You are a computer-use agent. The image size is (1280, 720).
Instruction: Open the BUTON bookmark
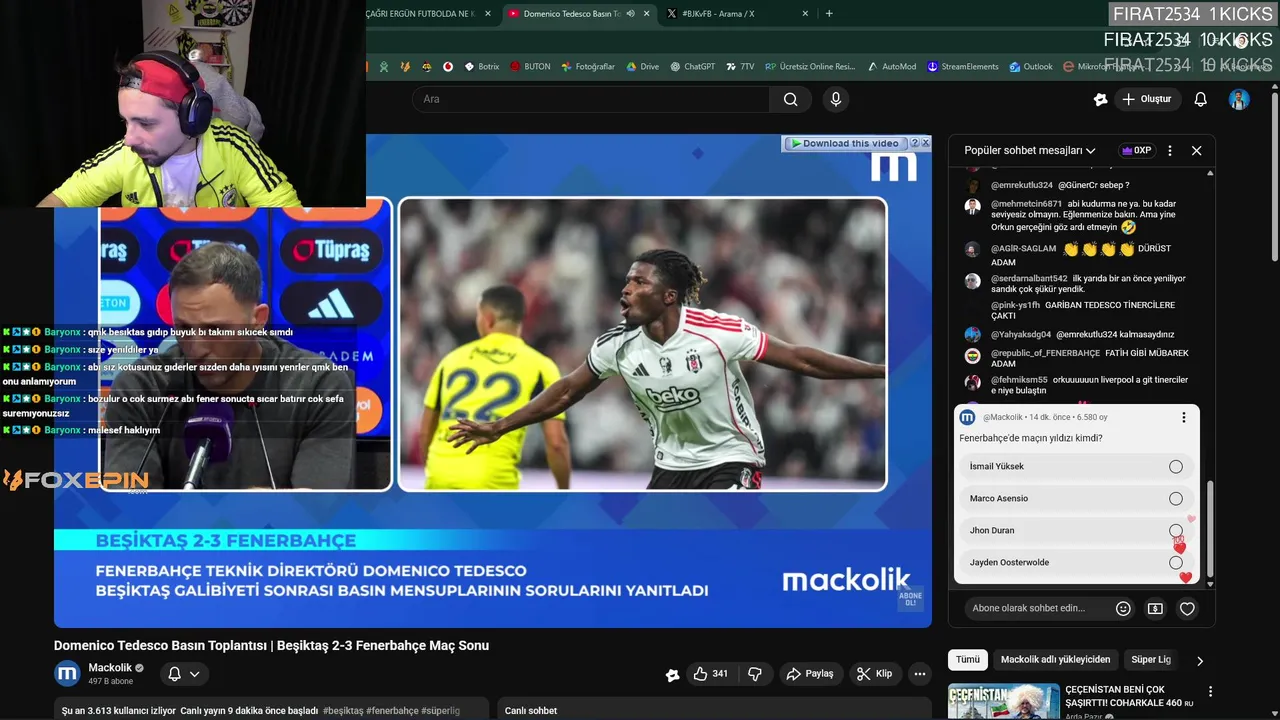coord(530,67)
